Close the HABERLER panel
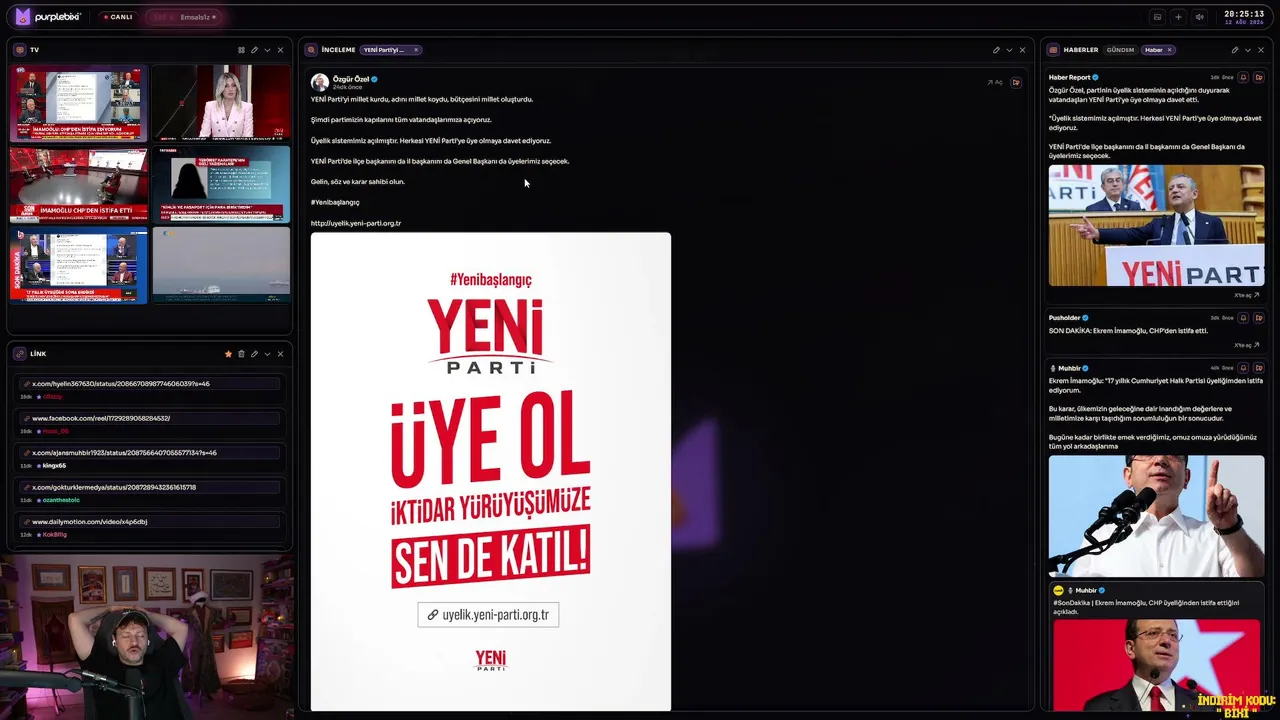 [x=1261, y=50]
